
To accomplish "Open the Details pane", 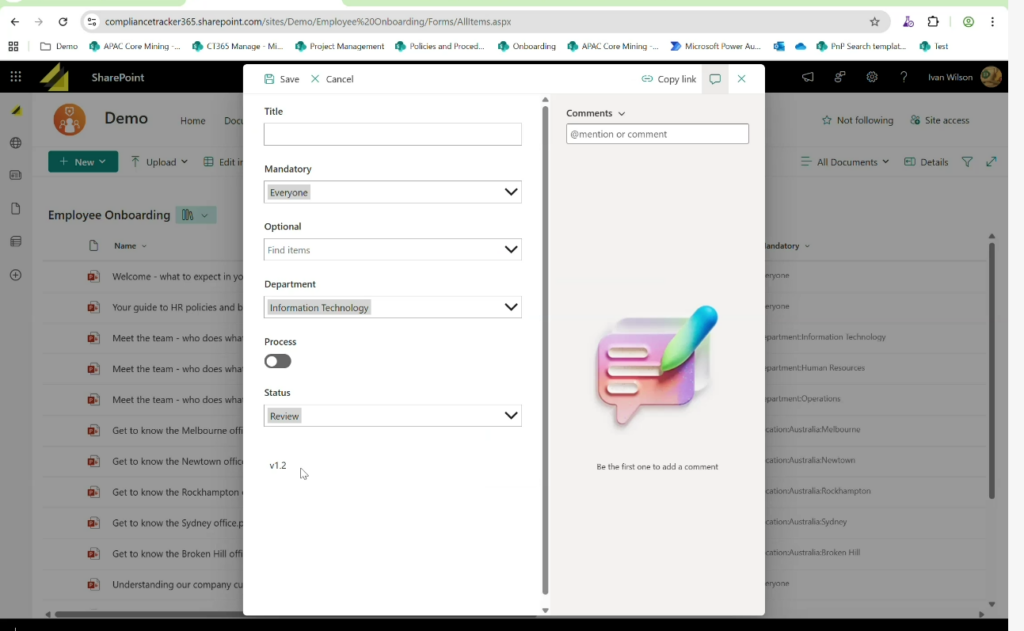I will pyautogui.click(x=926, y=162).
